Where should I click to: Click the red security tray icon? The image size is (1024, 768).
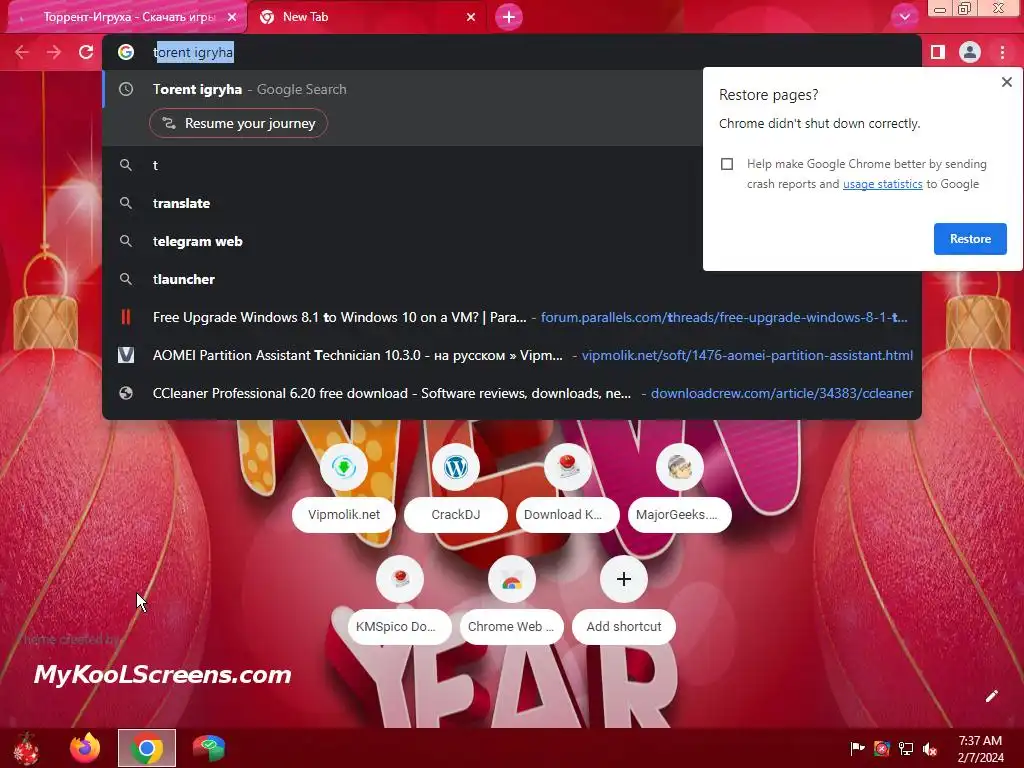pos(882,749)
